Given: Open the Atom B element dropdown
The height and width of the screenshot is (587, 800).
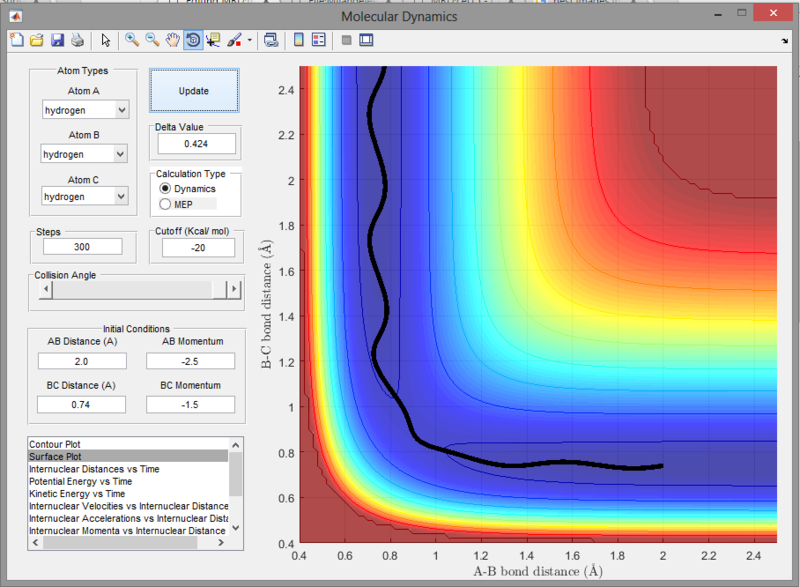Looking at the screenshot, I should pos(85,154).
